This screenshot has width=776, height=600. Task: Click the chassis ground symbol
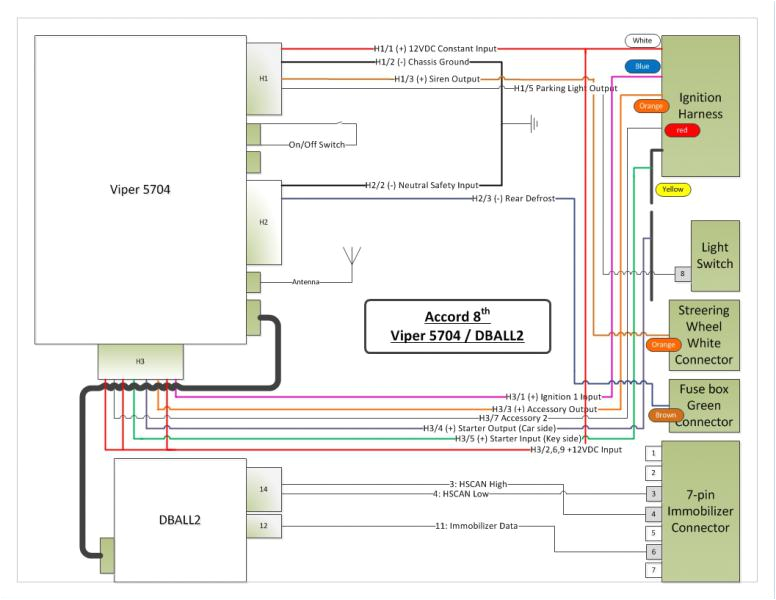coord(535,124)
